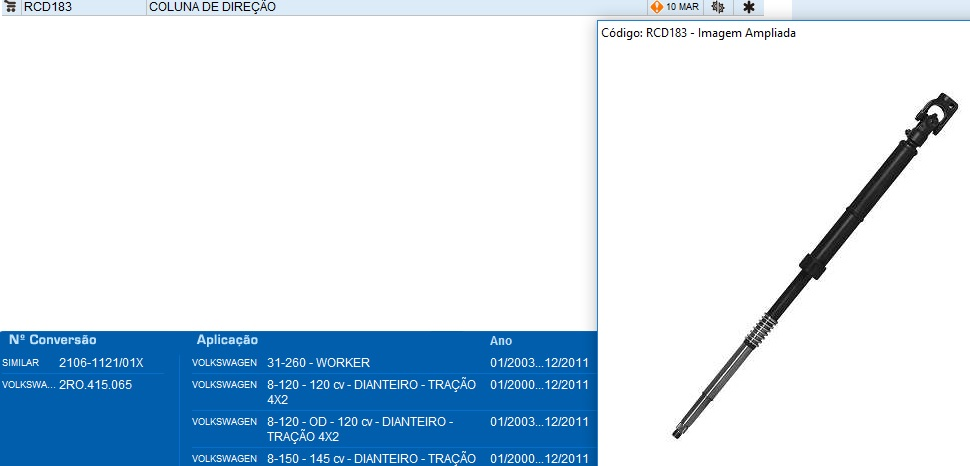
Task: Click the black asterisk icon in top row
Action: (x=748, y=7)
